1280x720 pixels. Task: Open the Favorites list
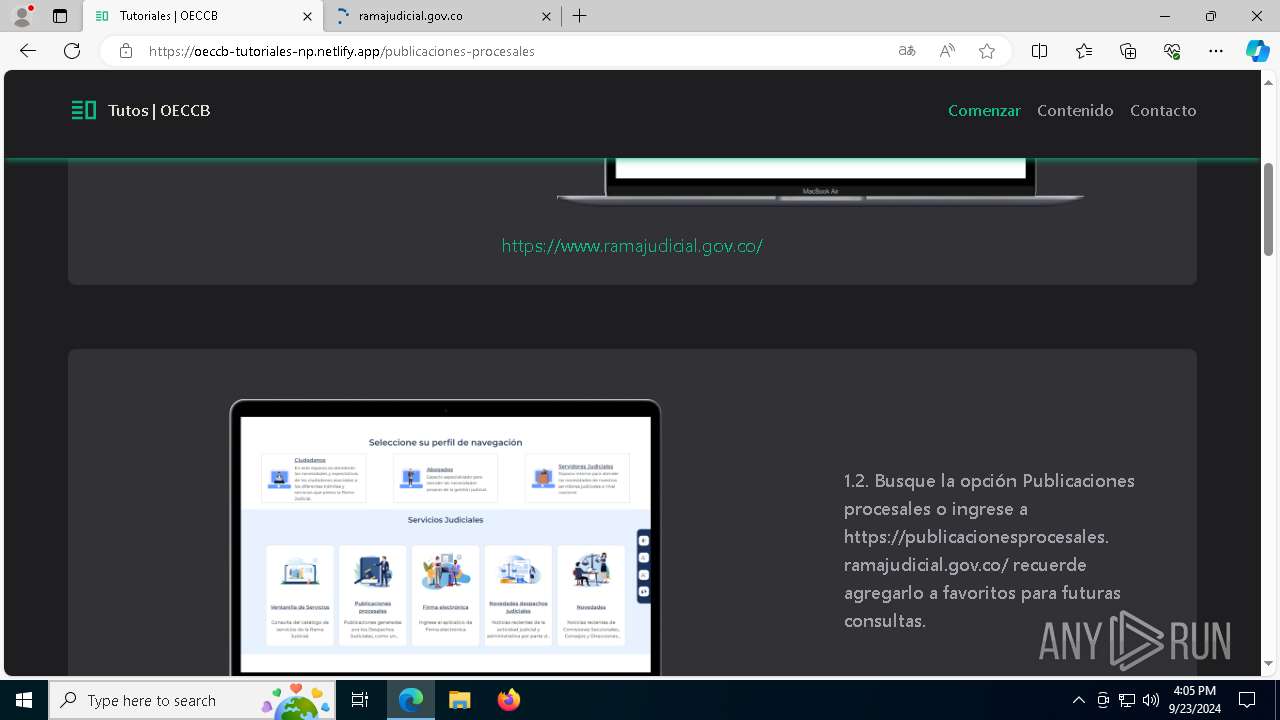coord(1084,51)
